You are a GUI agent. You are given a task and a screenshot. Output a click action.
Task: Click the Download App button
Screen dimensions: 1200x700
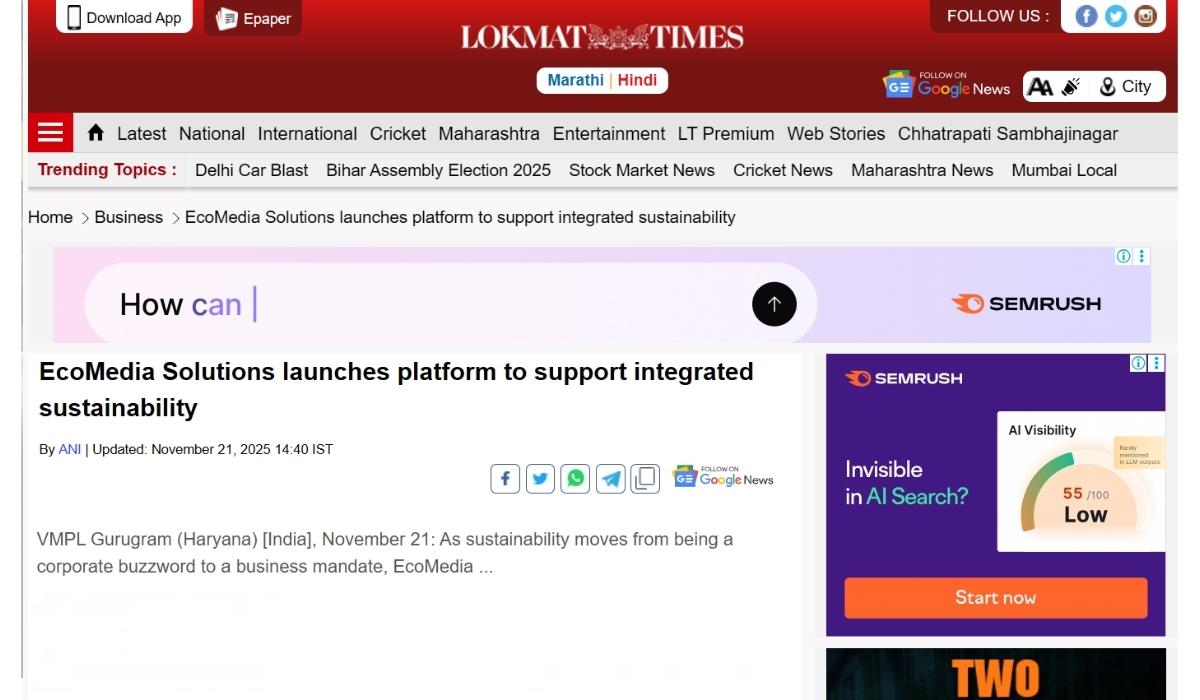pyautogui.click(x=124, y=17)
